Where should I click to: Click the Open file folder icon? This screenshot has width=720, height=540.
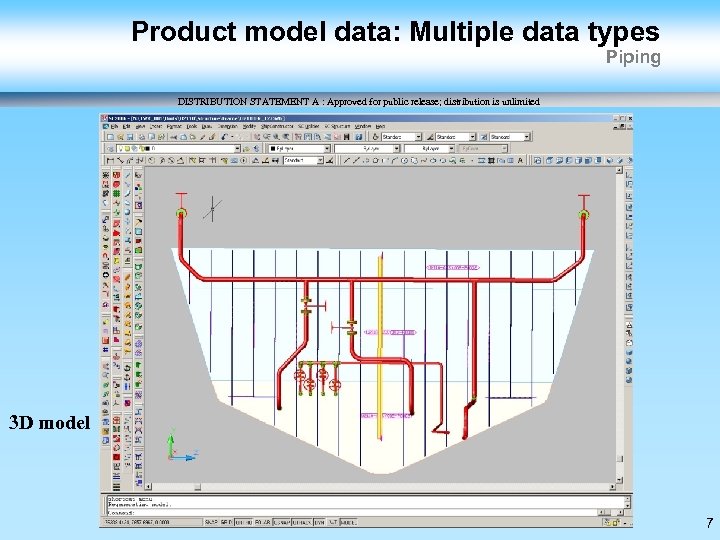tap(120, 137)
